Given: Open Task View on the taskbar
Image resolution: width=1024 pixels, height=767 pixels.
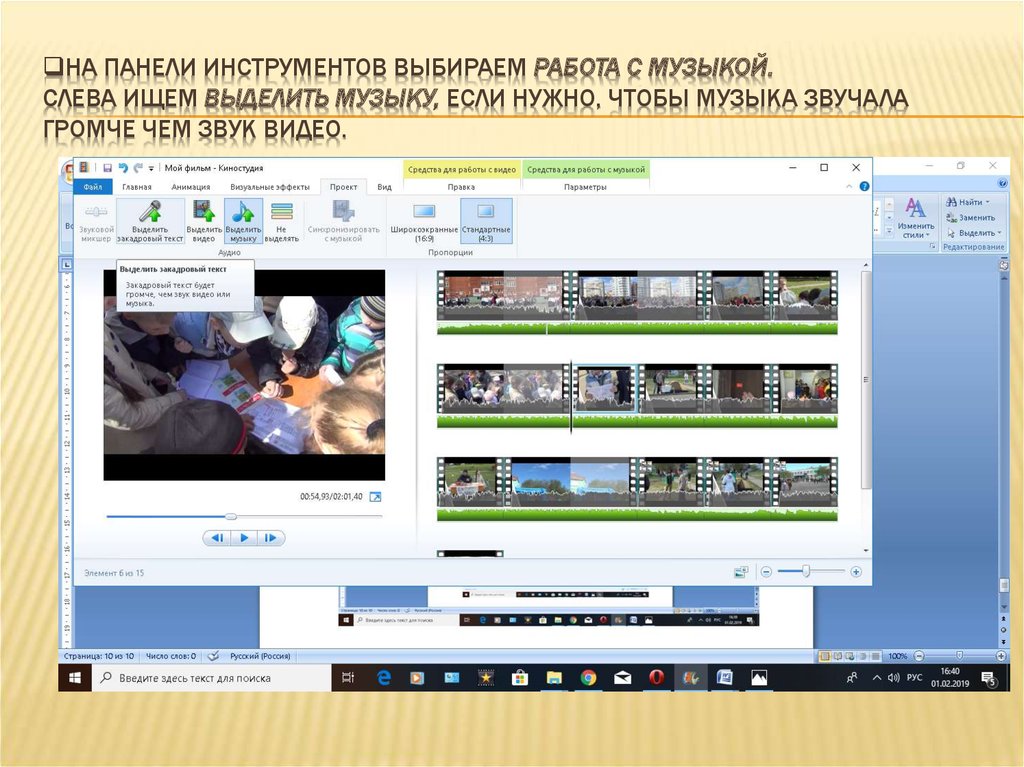Looking at the screenshot, I should pyautogui.click(x=348, y=678).
